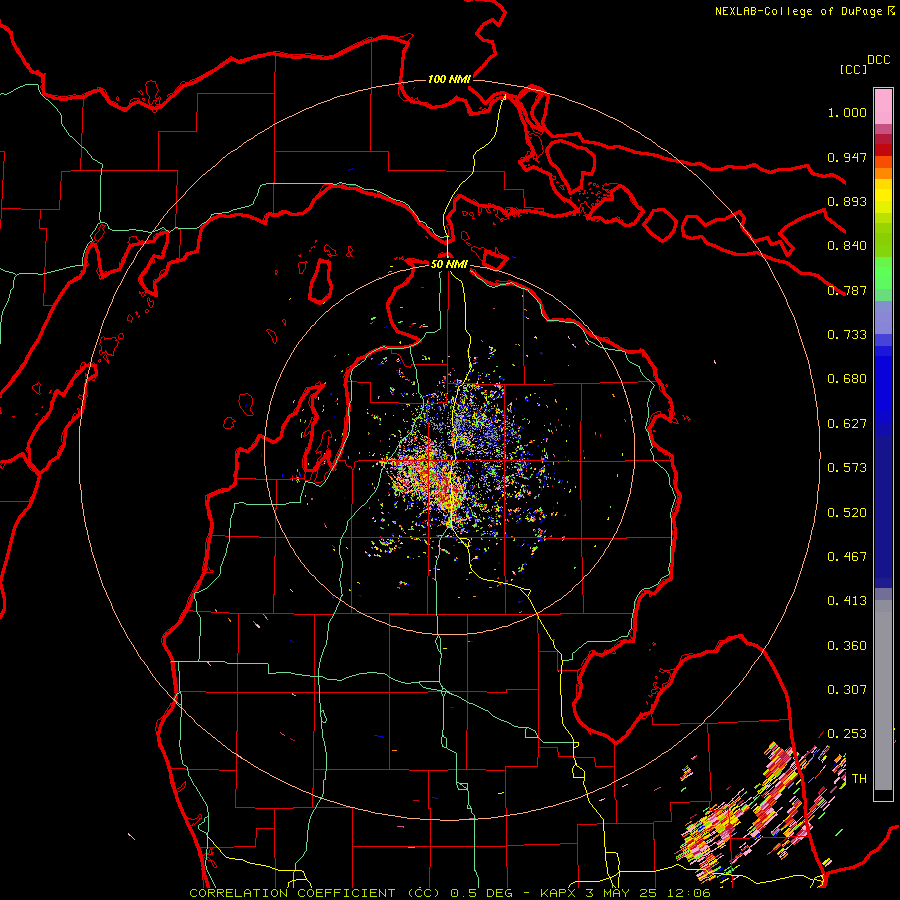The image size is (900, 900).
Task: Click the KAPX station identifier in the caption
Action: pyautogui.click(x=560, y=893)
